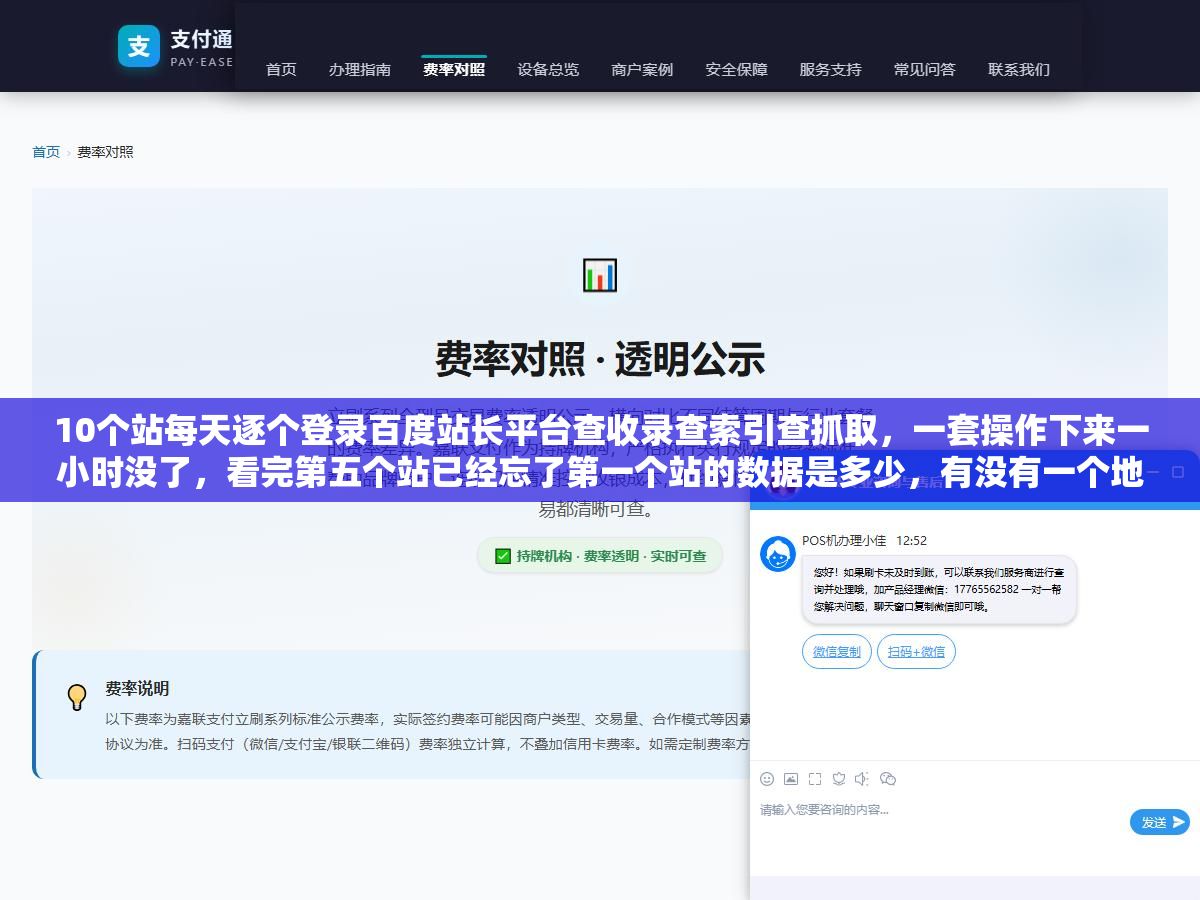1200x900 pixels.
Task: Open 安全保障 in the navbar
Action: click(x=737, y=69)
